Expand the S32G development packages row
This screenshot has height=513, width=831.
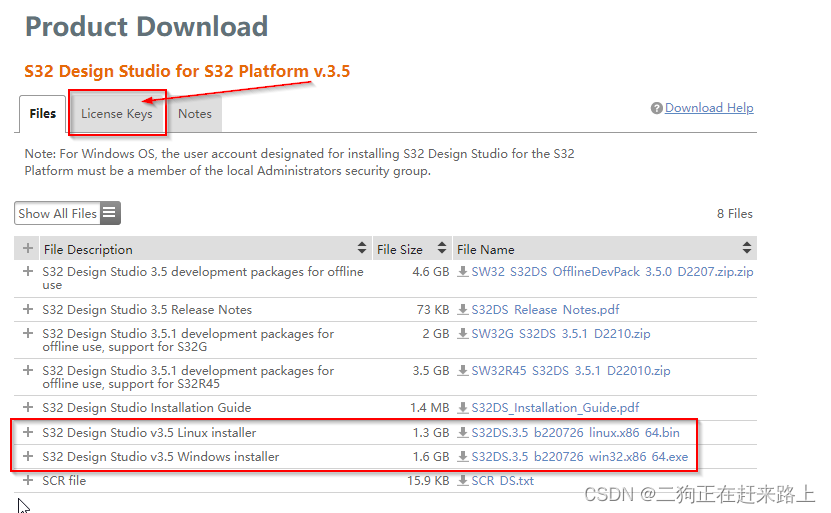pyautogui.click(x=28, y=333)
